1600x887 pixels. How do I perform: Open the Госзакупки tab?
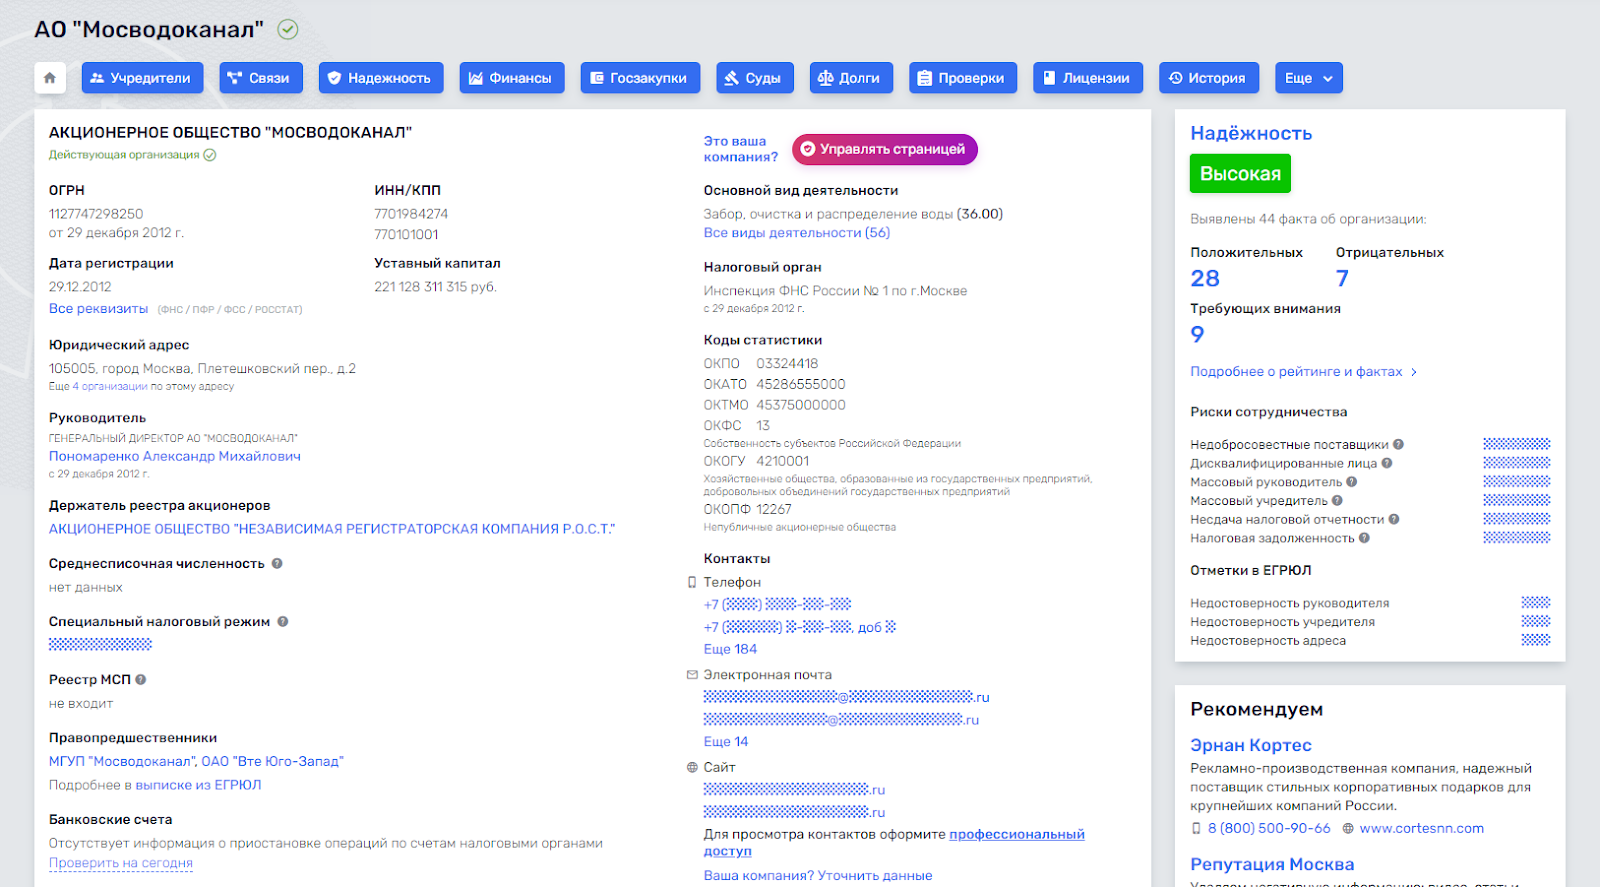640,78
